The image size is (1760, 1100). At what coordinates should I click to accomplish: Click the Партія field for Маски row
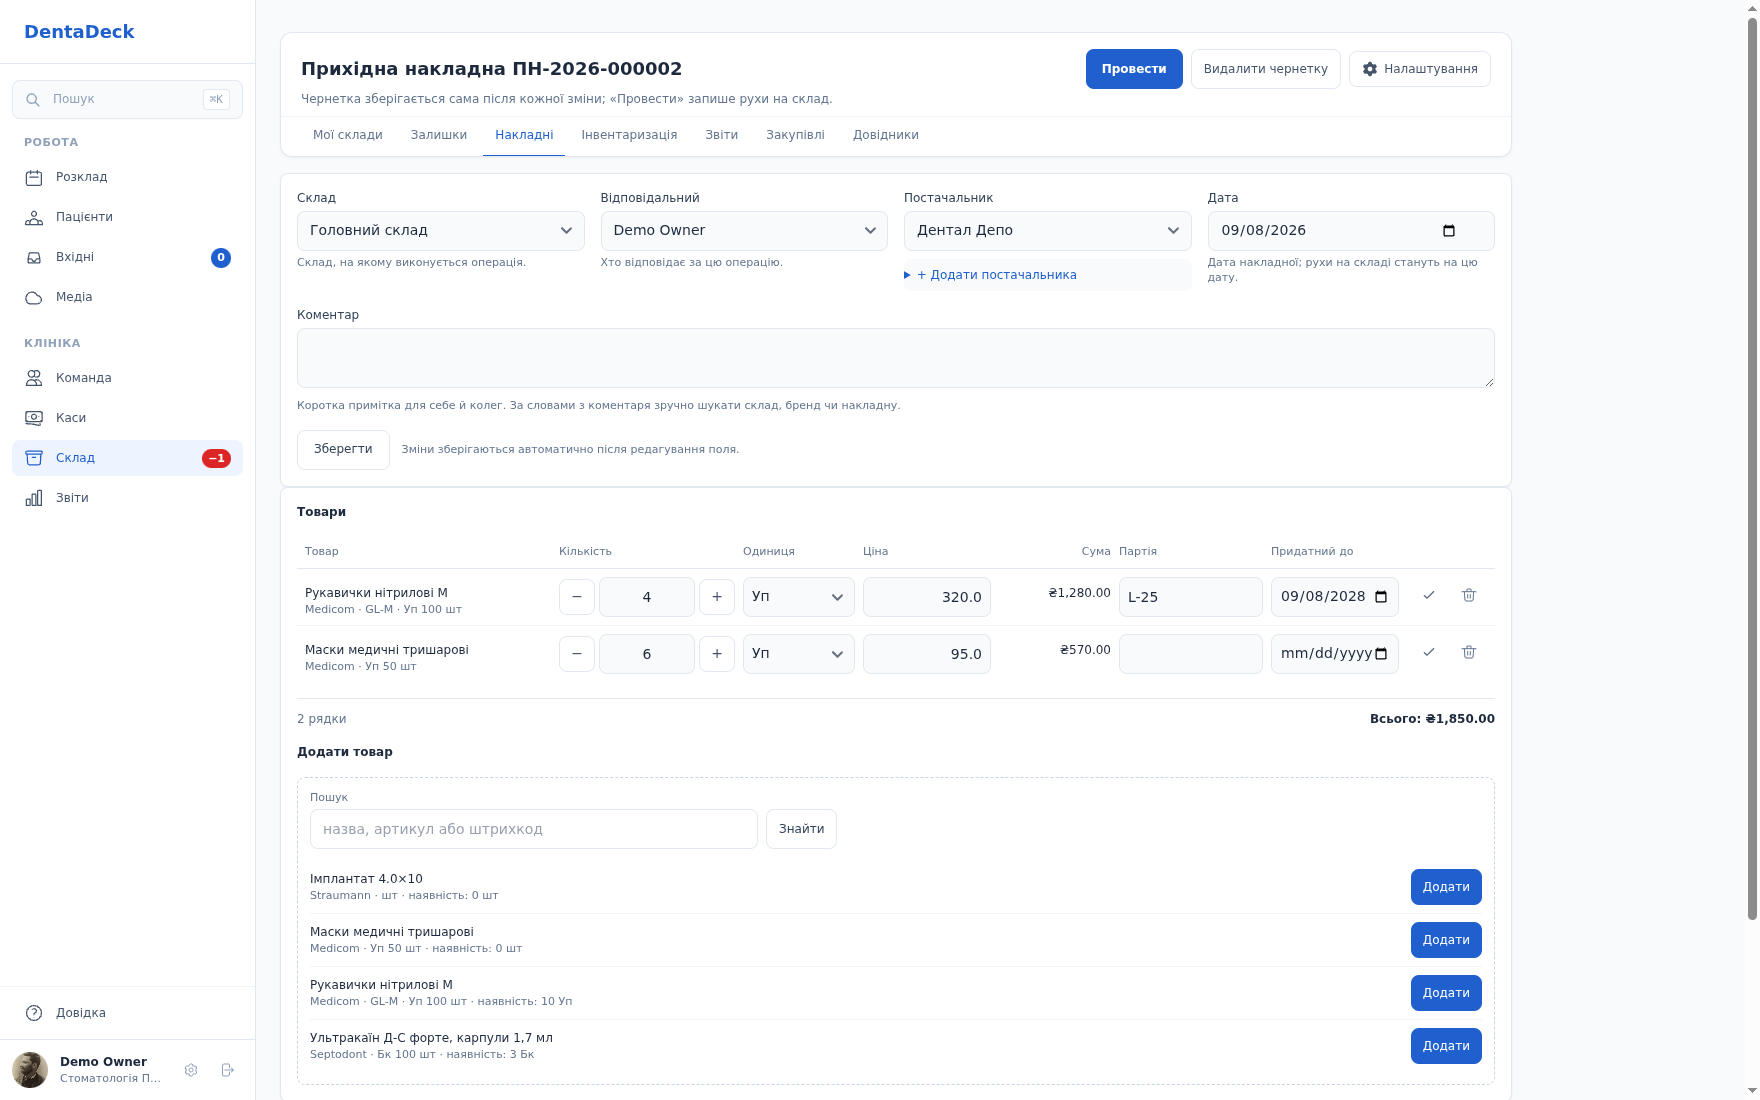[1191, 654]
